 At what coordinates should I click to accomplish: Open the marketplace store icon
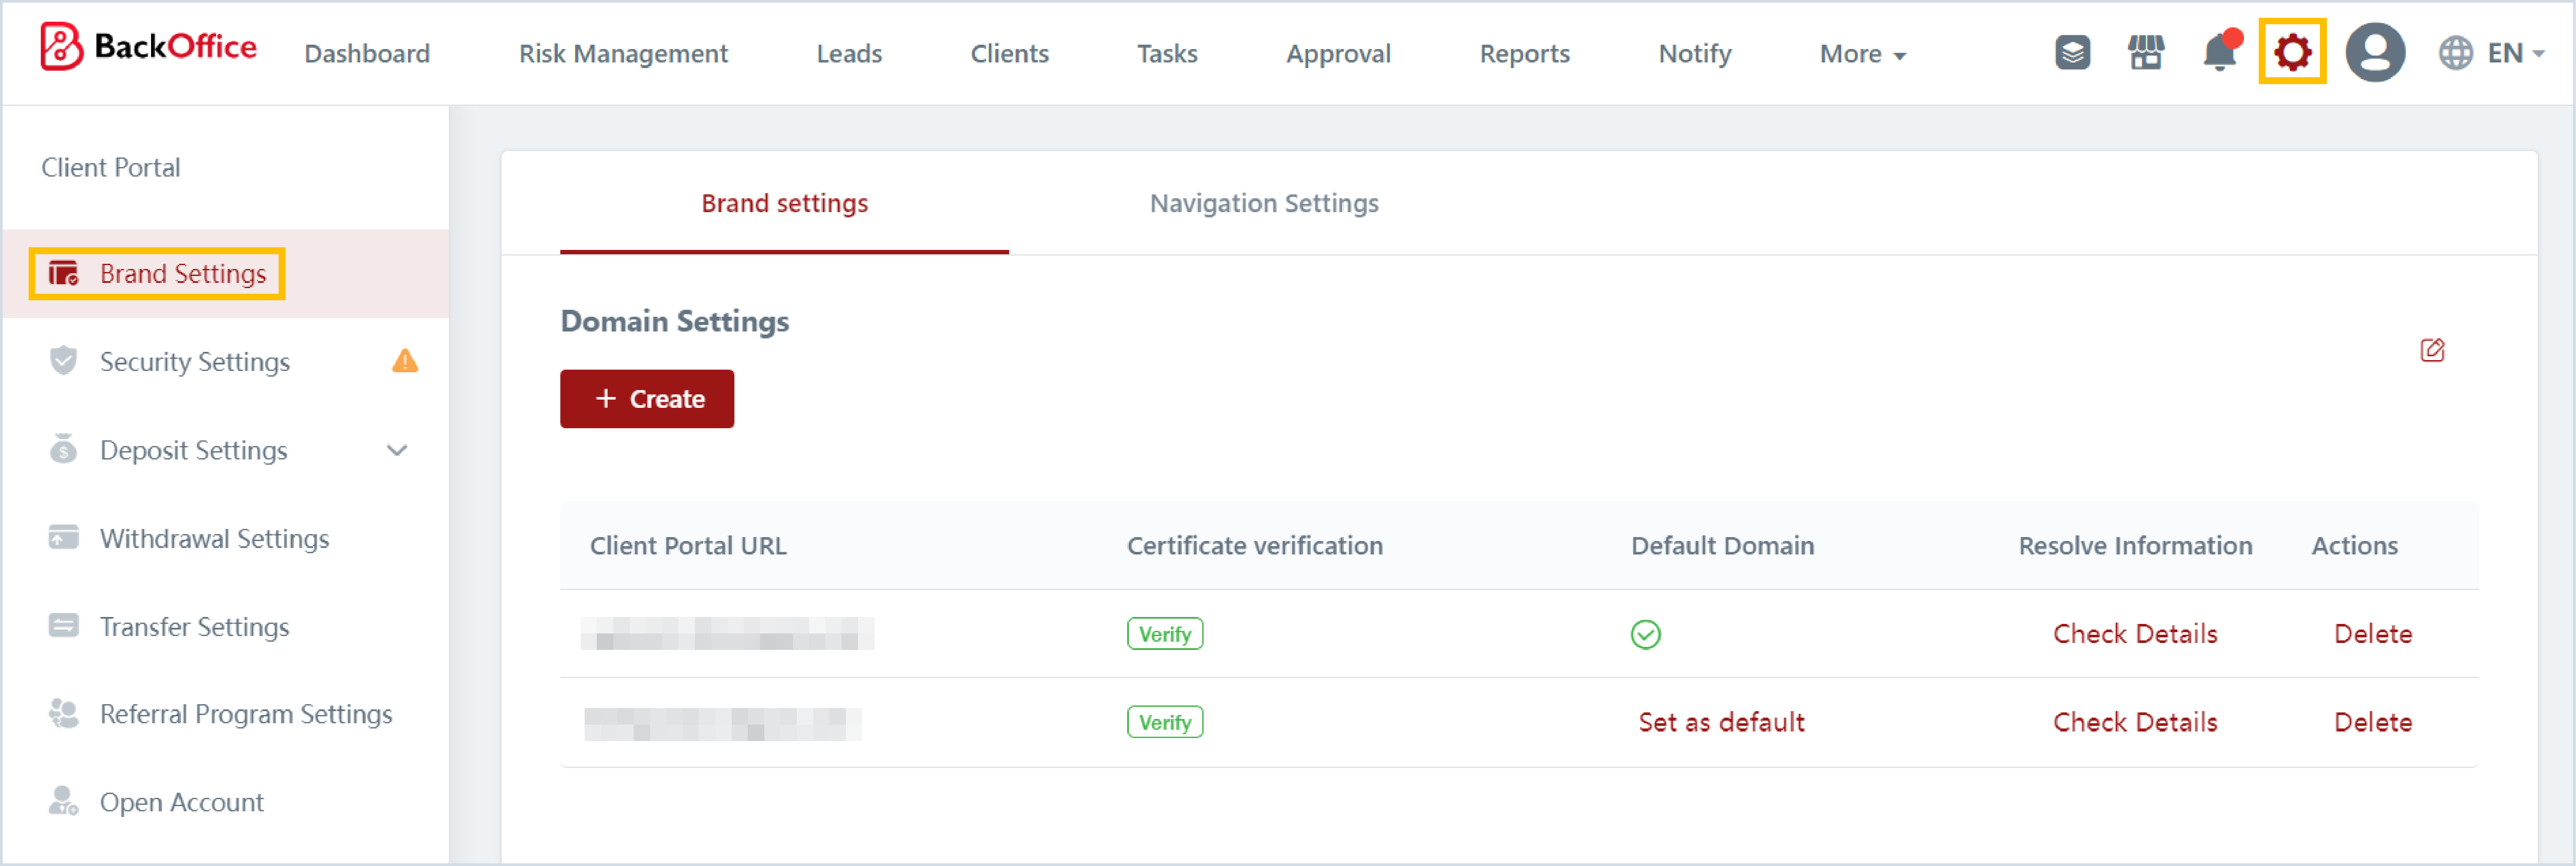(2145, 52)
